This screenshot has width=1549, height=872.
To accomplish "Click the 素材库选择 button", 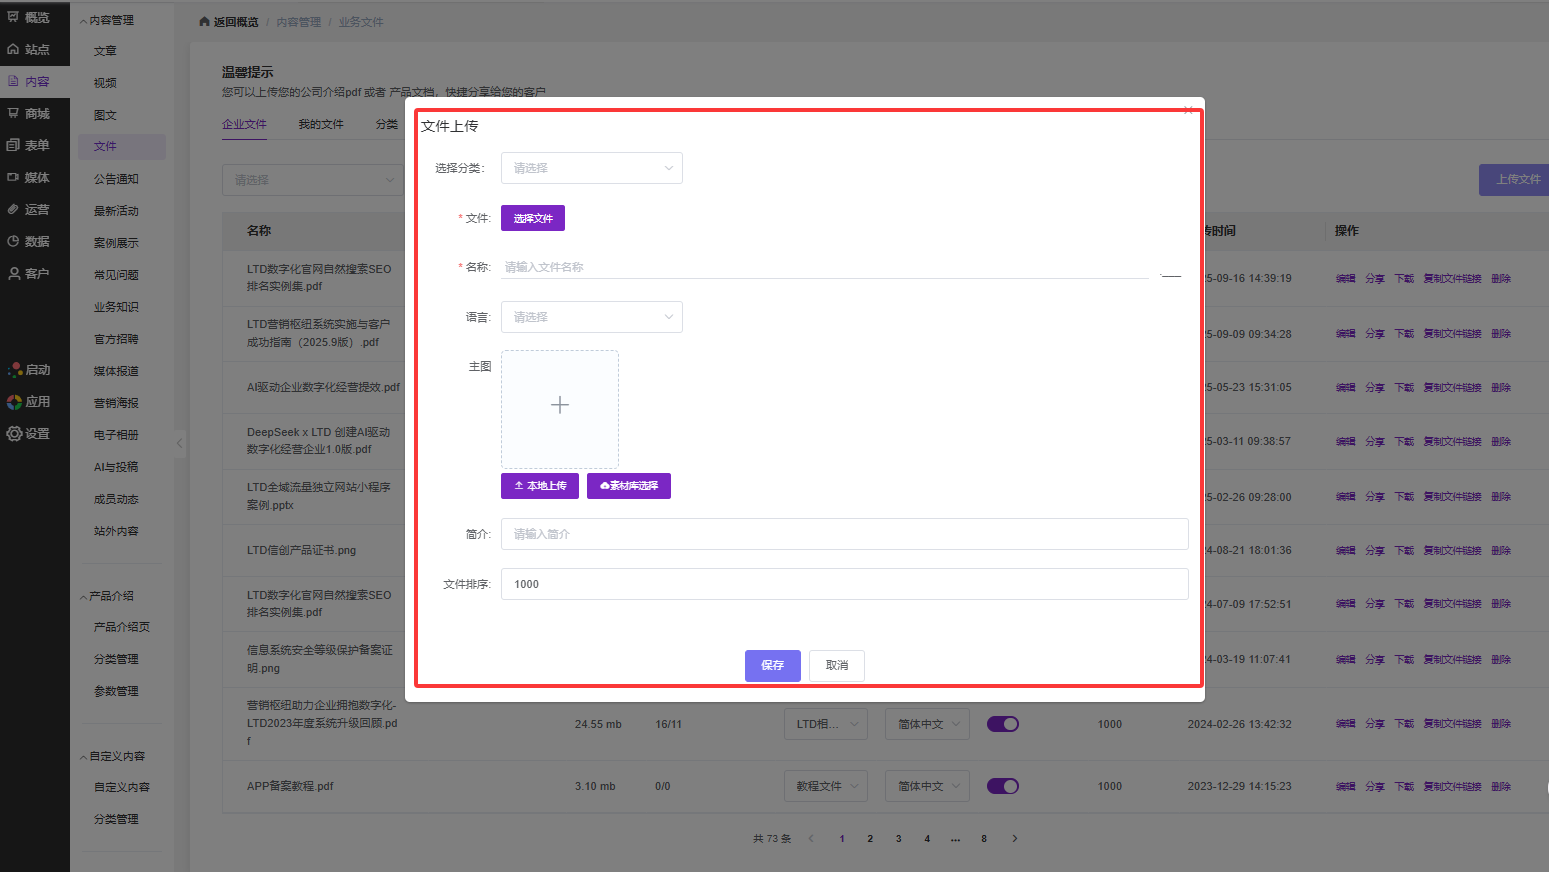I will click(x=629, y=486).
